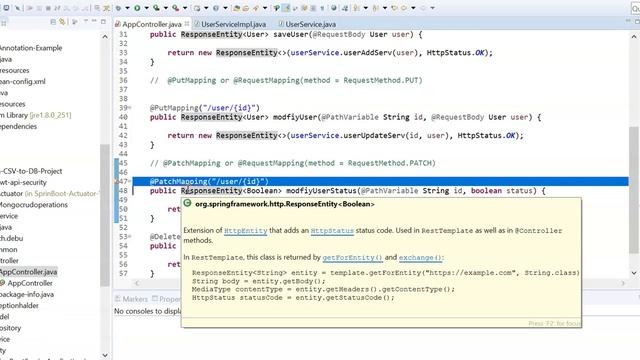
Task: Go to Next Annotation icon
Action: click(x=356, y=8)
